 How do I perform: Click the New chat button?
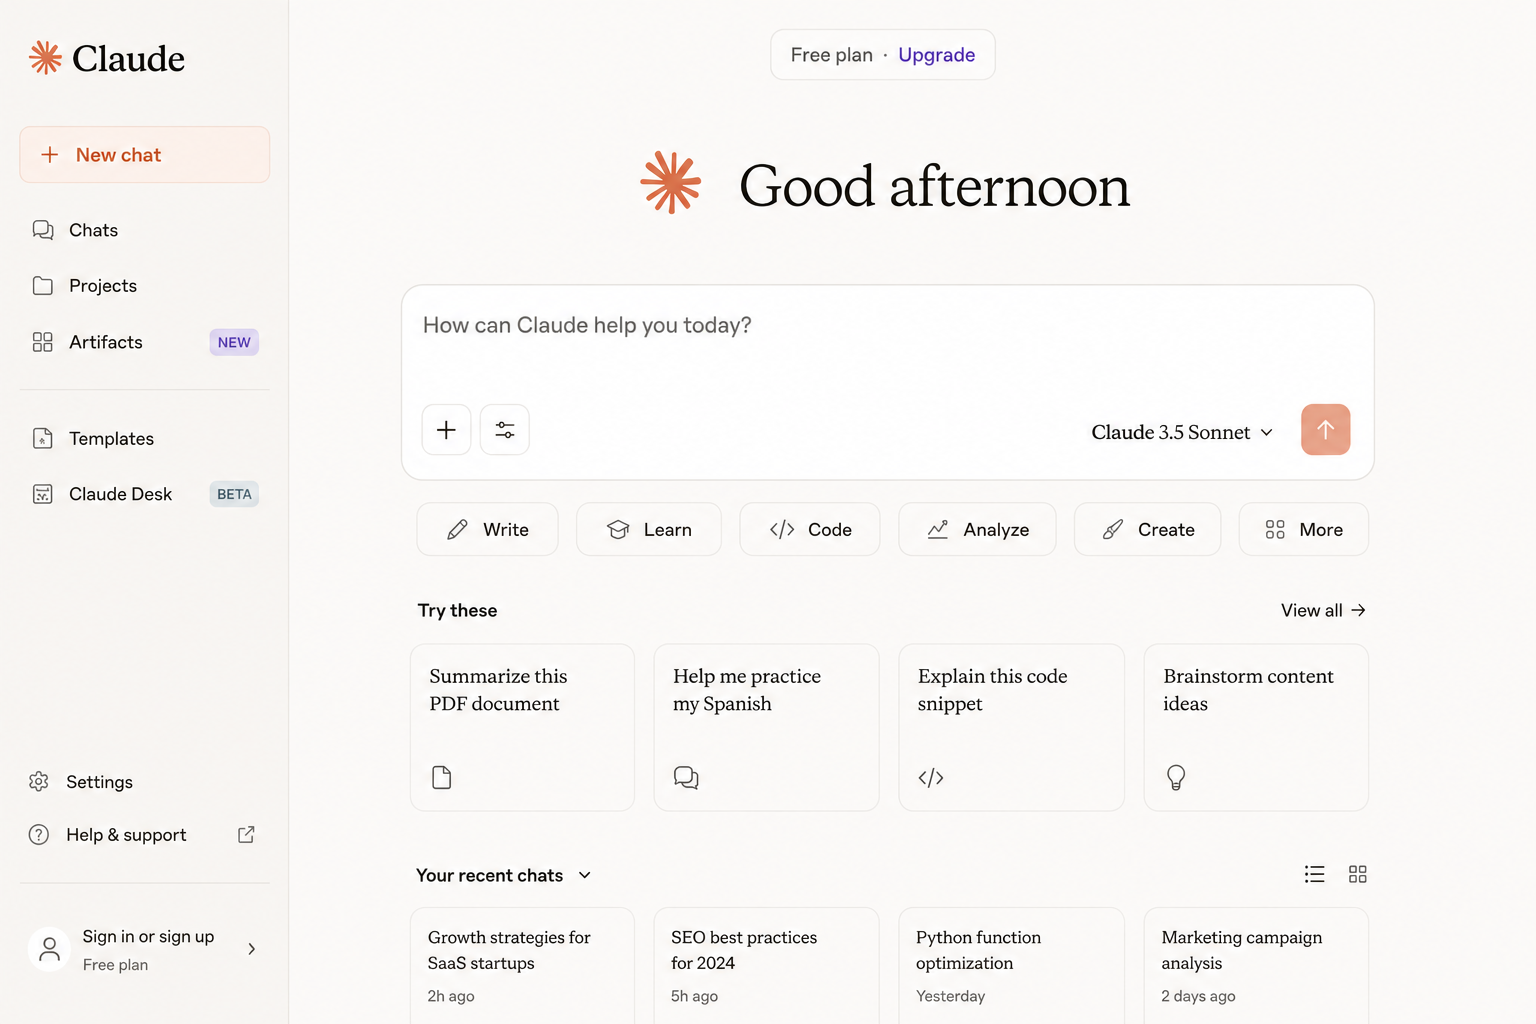(x=144, y=155)
